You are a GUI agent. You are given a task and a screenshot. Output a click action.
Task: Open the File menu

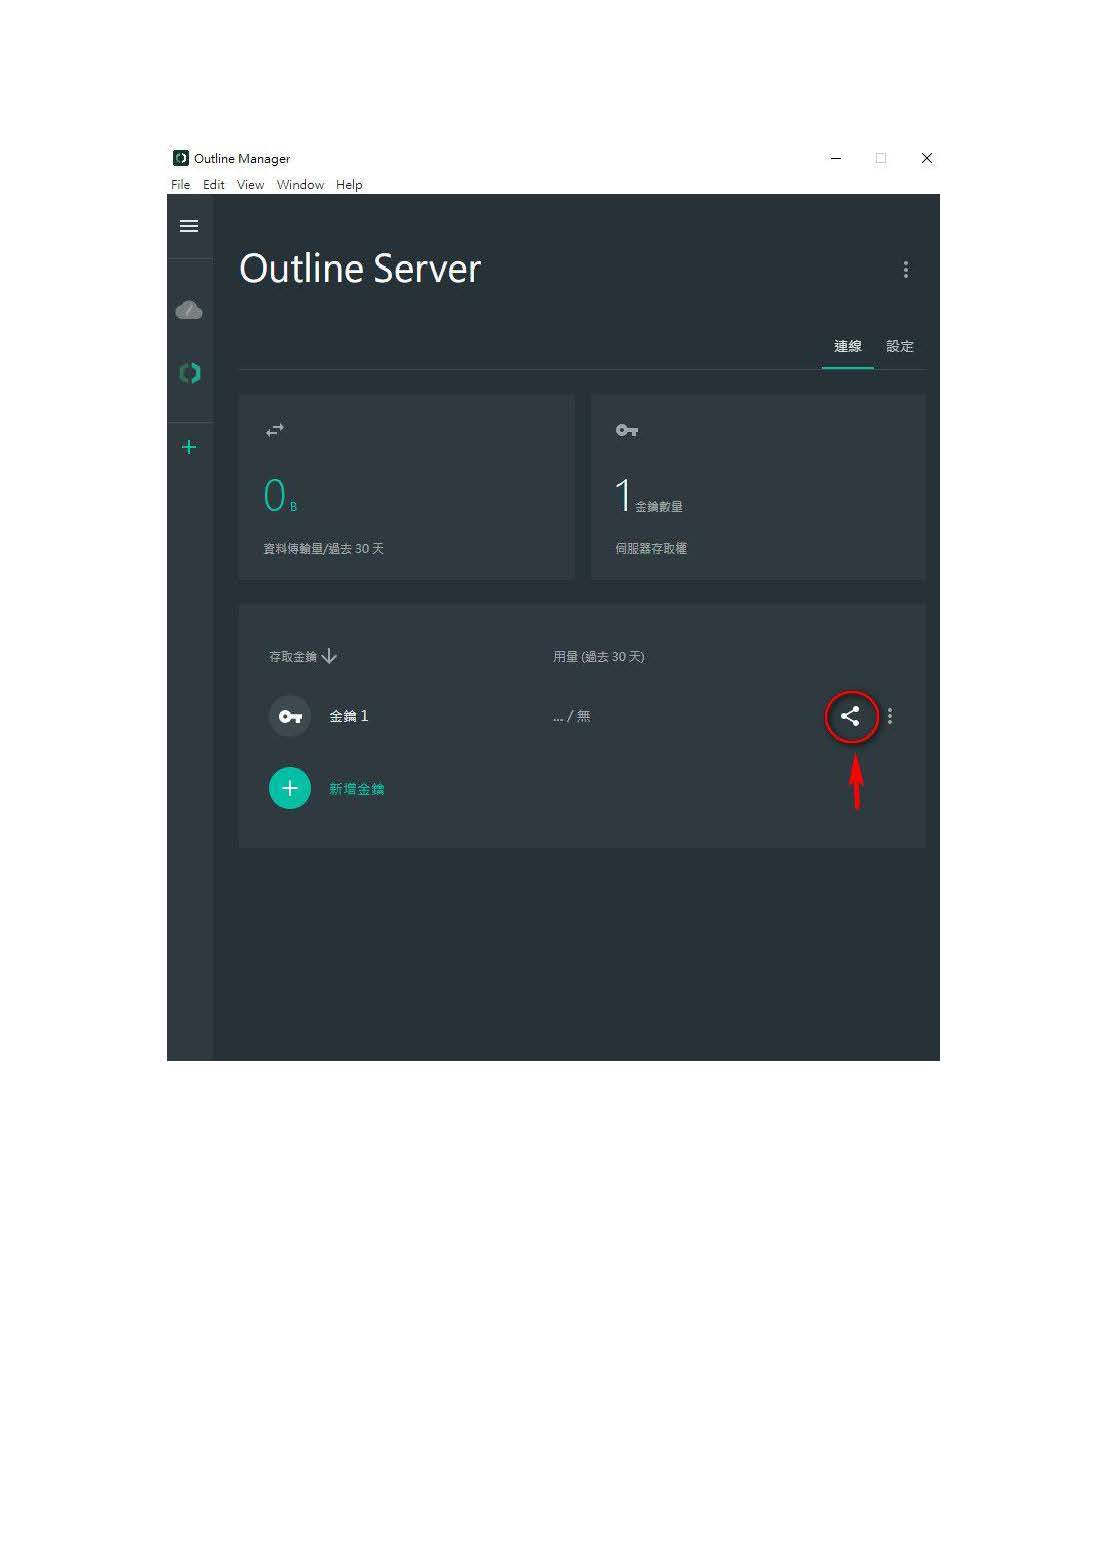click(x=181, y=185)
